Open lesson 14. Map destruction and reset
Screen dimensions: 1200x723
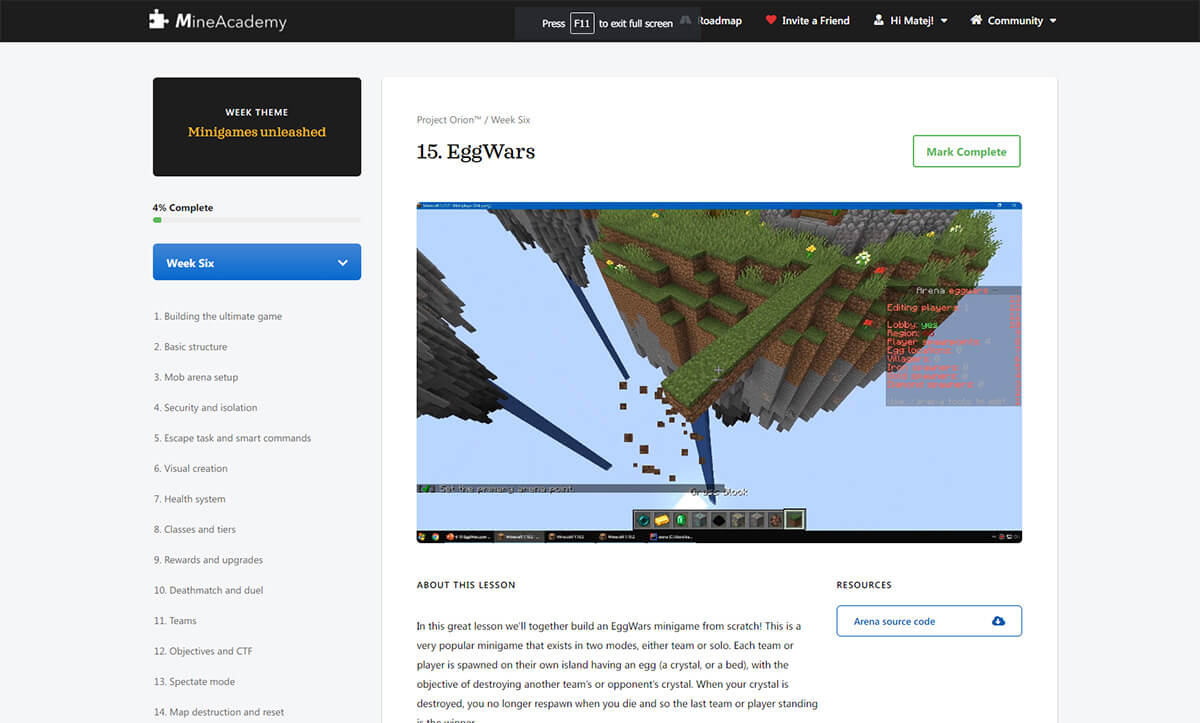pos(219,712)
